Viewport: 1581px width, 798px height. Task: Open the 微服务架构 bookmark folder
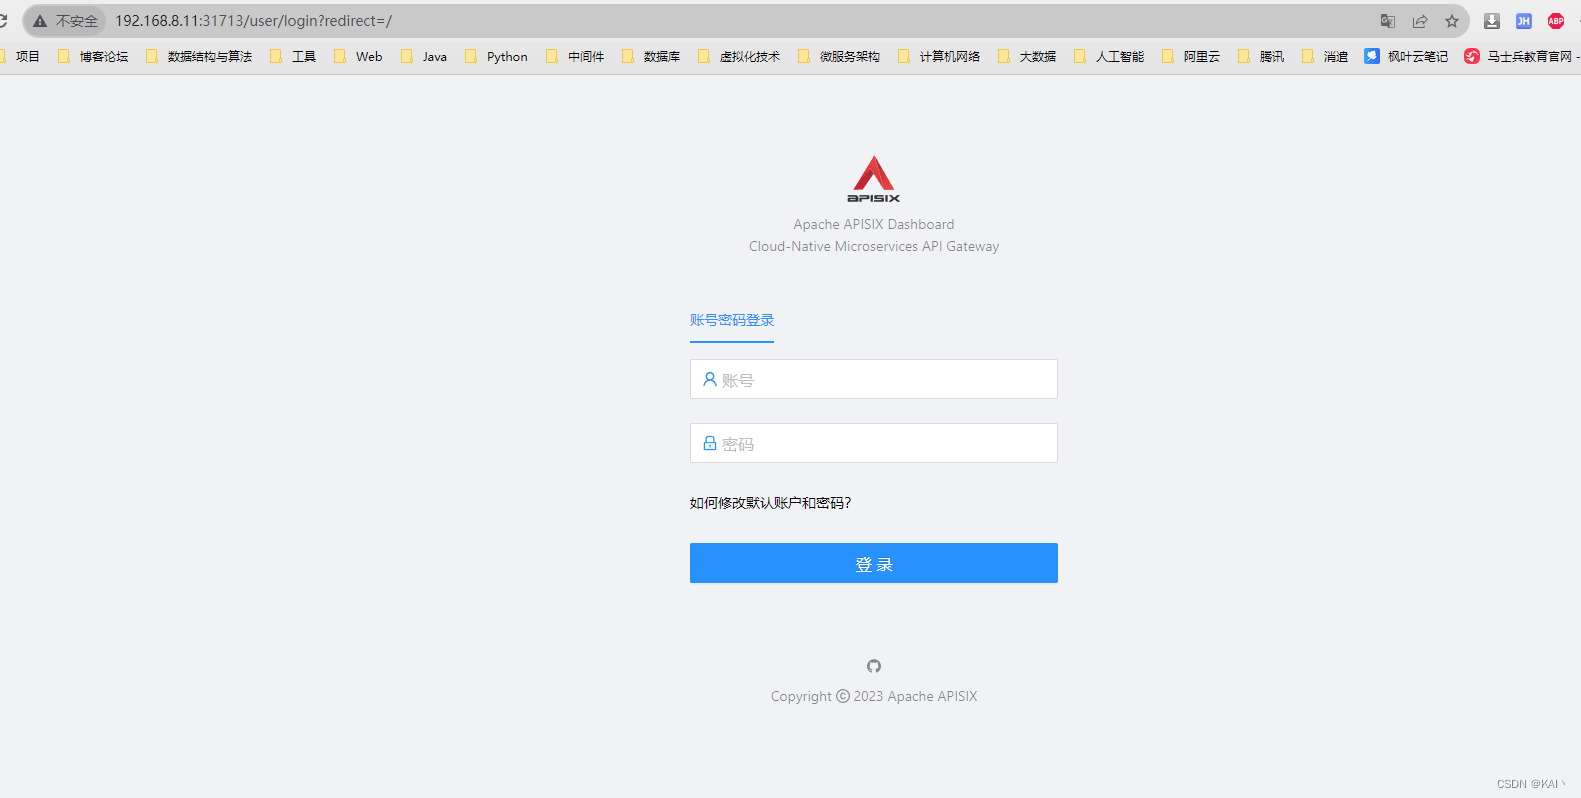coord(839,57)
